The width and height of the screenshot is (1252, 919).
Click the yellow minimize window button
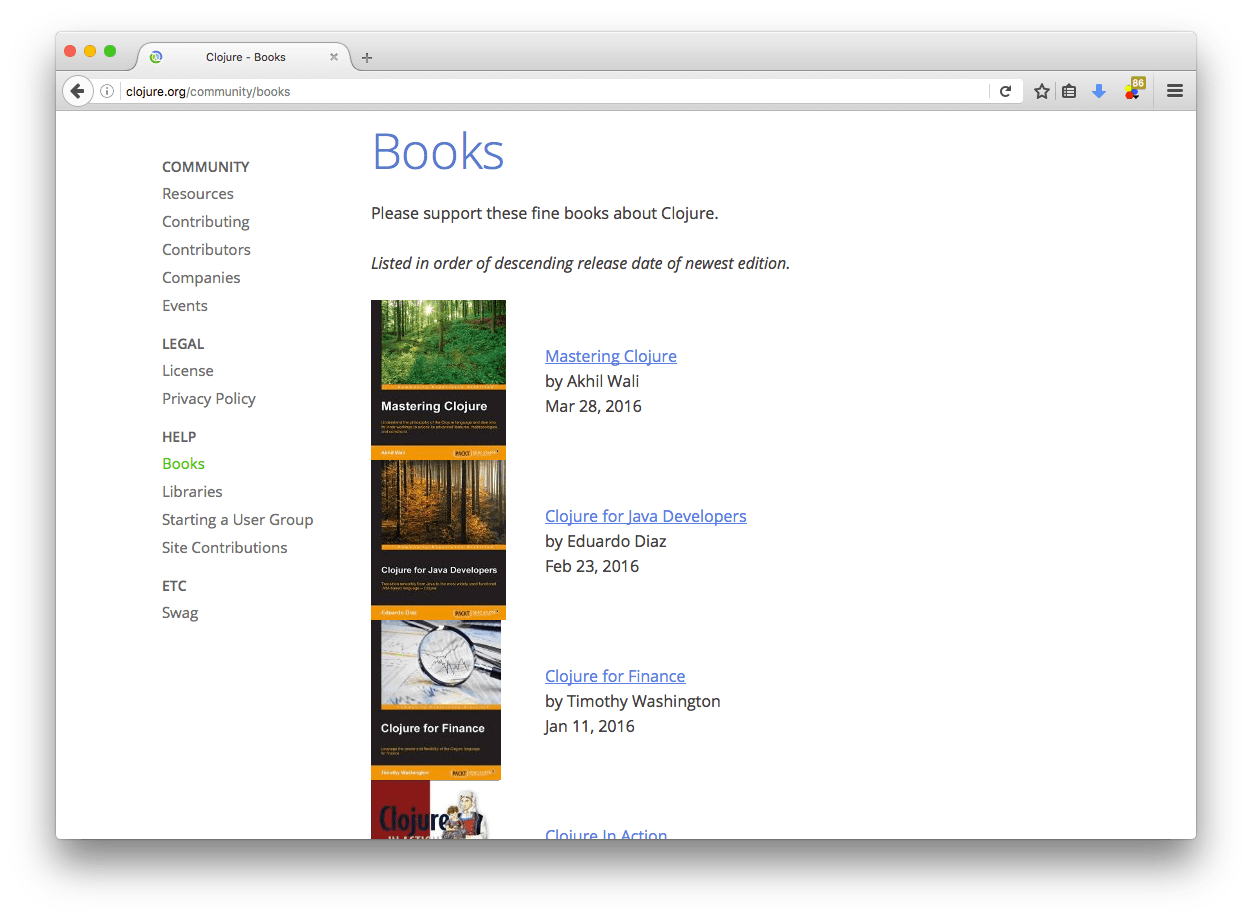90,51
